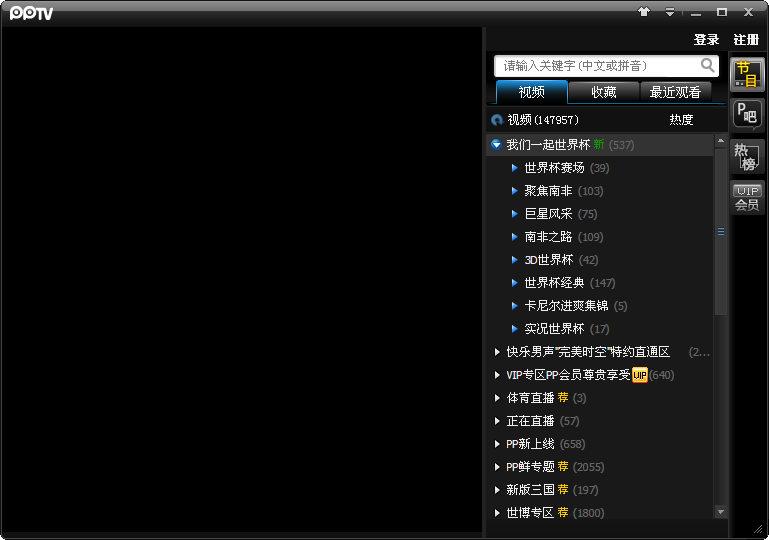Click the refresh icon beside 视频(147957)

(x=497, y=120)
